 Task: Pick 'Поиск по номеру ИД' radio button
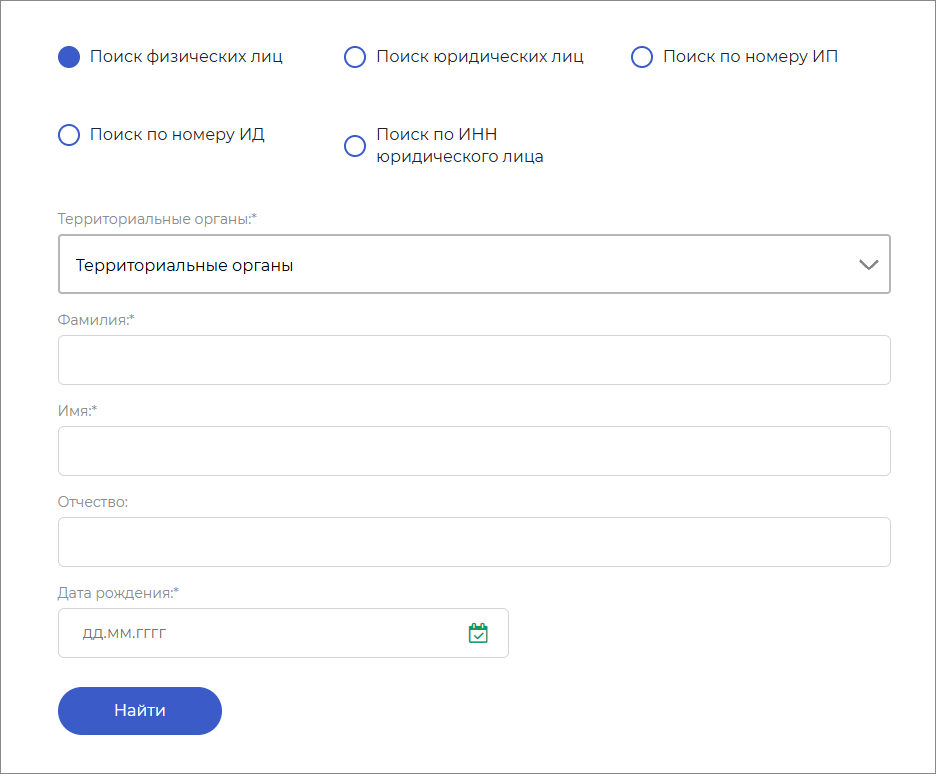[69, 135]
